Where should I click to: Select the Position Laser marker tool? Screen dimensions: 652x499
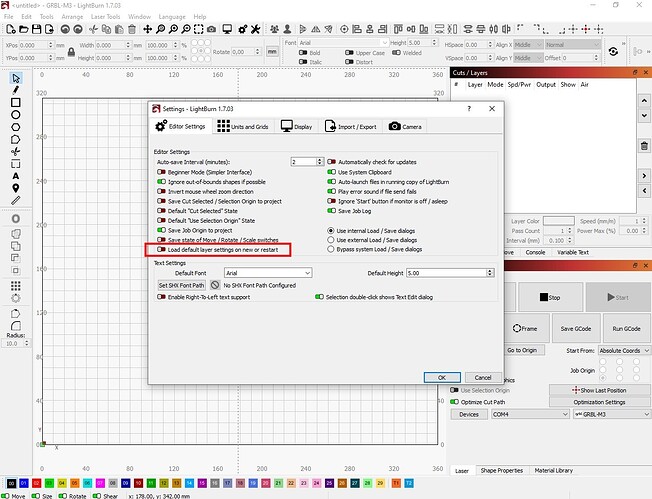pos(16,188)
